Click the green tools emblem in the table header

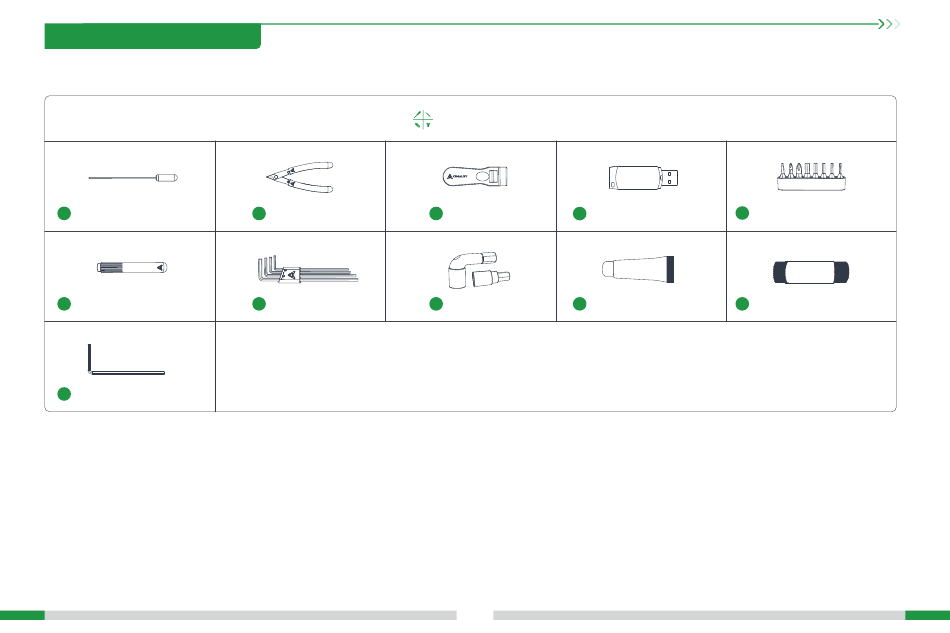tap(423, 119)
